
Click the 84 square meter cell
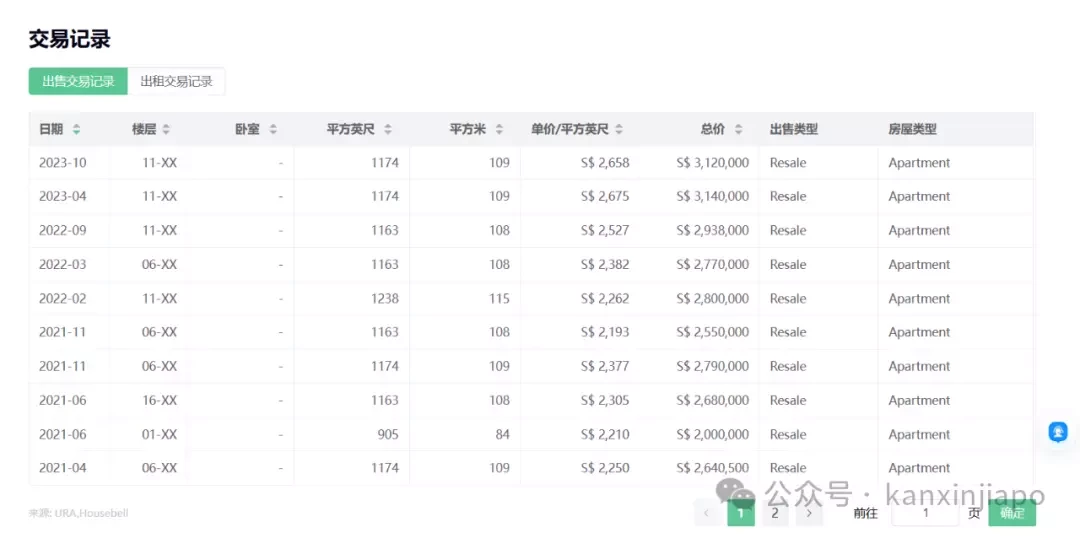coord(503,434)
